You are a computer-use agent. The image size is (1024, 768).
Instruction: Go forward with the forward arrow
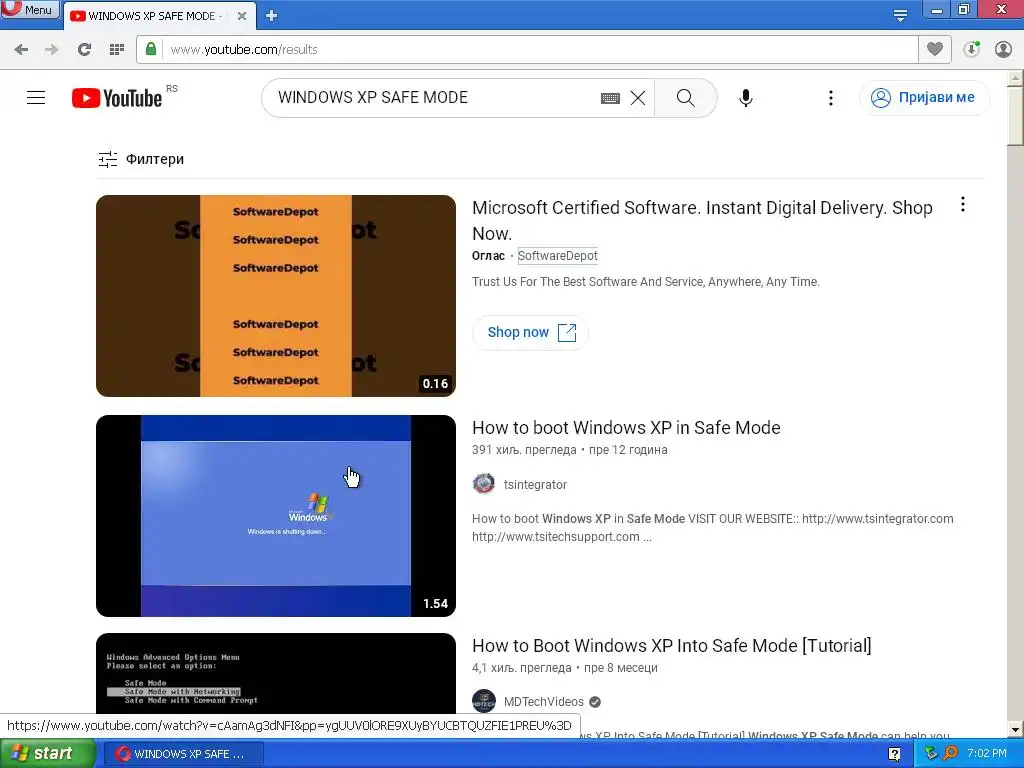point(52,50)
